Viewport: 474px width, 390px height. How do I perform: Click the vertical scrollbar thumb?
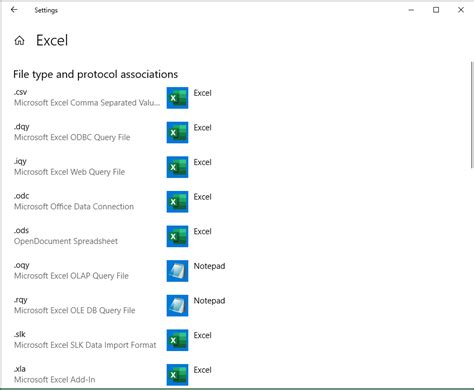[472, 114]
